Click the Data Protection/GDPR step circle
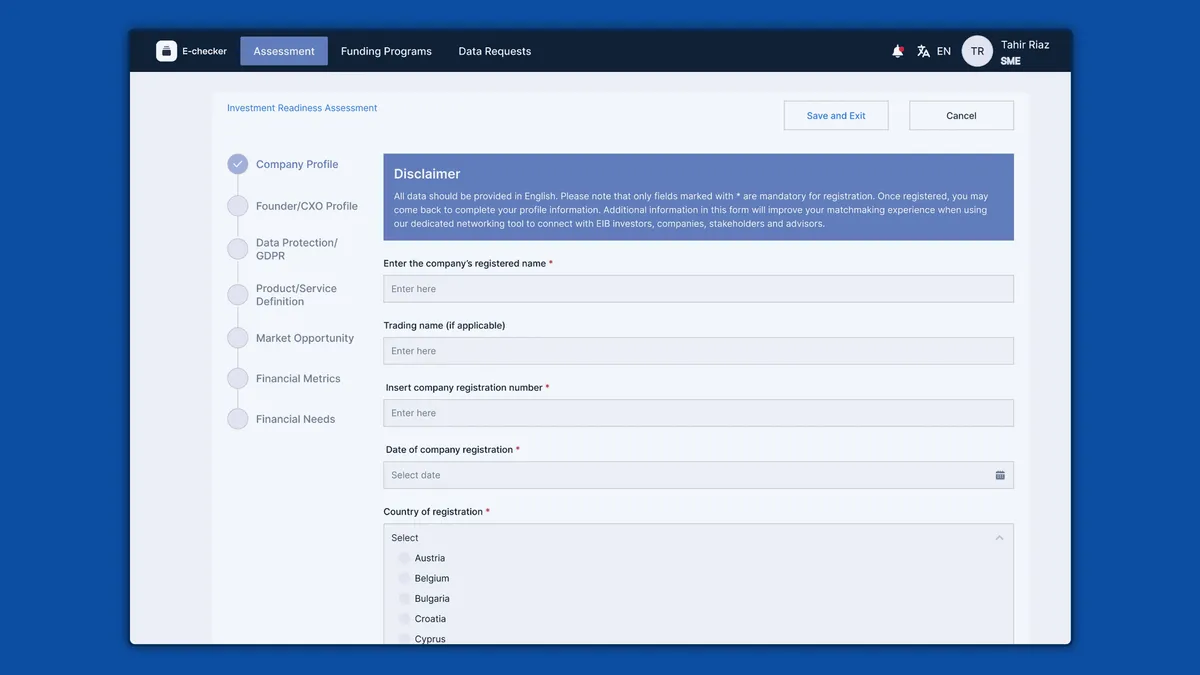 (237, 249)
